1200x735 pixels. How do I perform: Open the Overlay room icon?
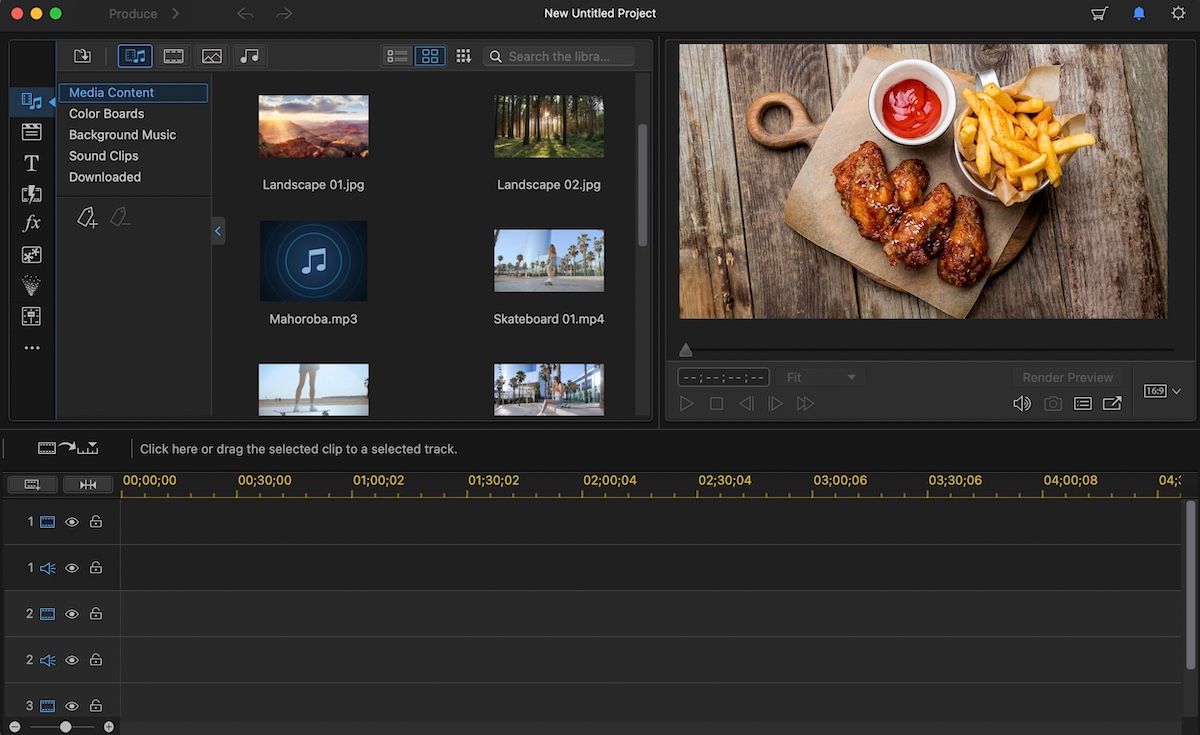point(31,255)
